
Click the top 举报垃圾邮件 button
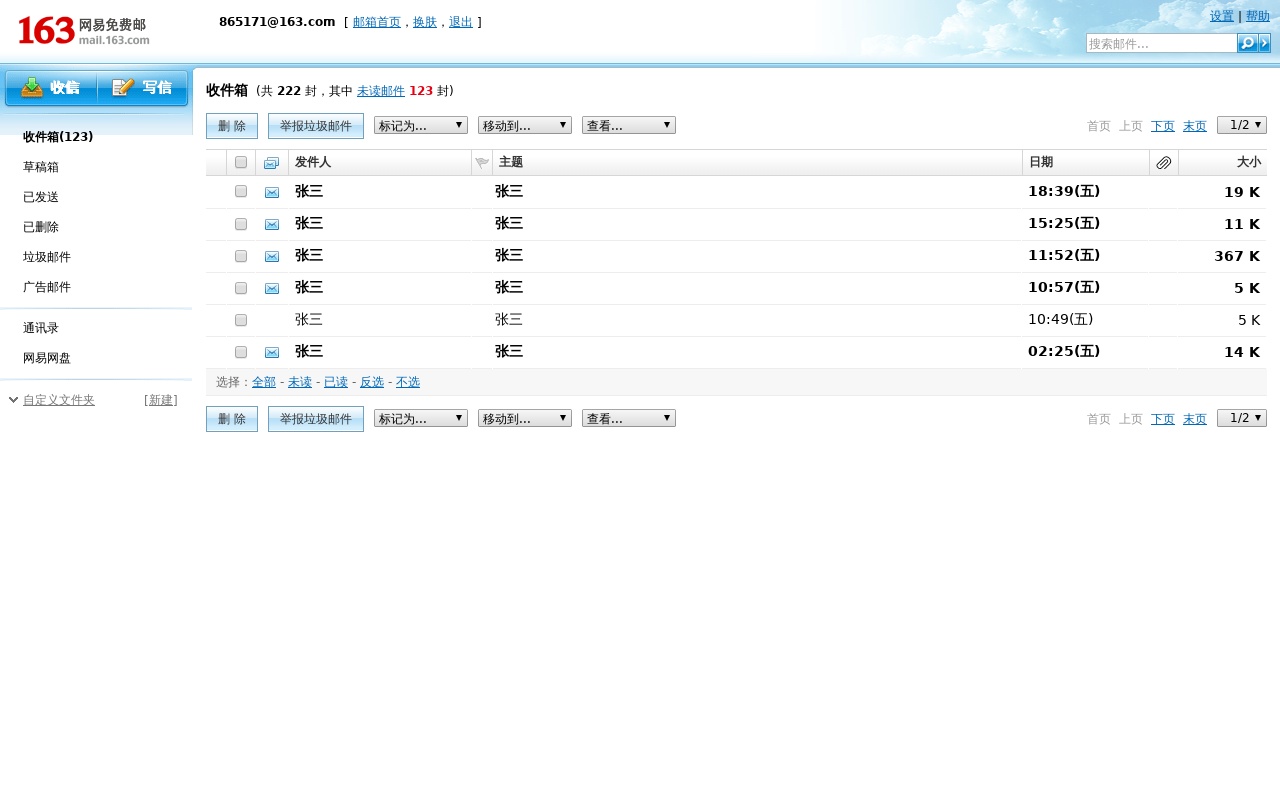[x=316, y=126]
